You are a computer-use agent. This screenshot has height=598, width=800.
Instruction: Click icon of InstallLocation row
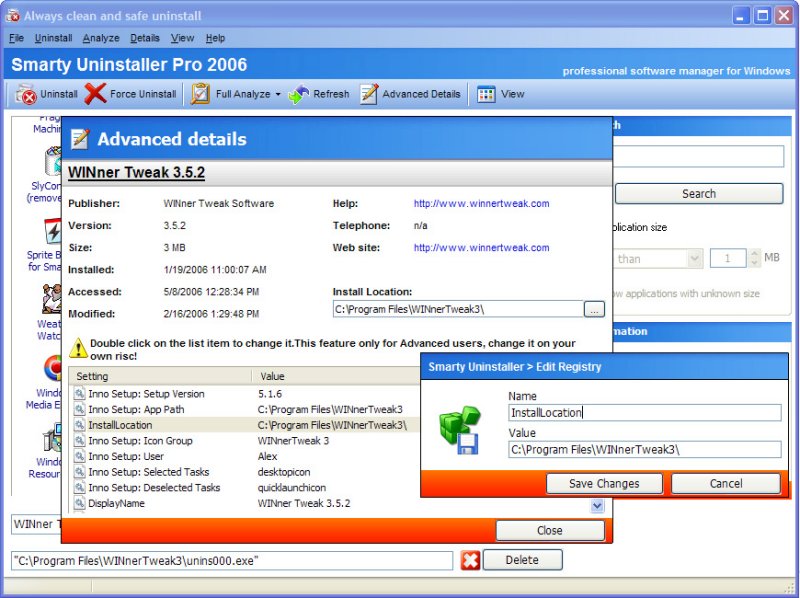click(80, 425)
